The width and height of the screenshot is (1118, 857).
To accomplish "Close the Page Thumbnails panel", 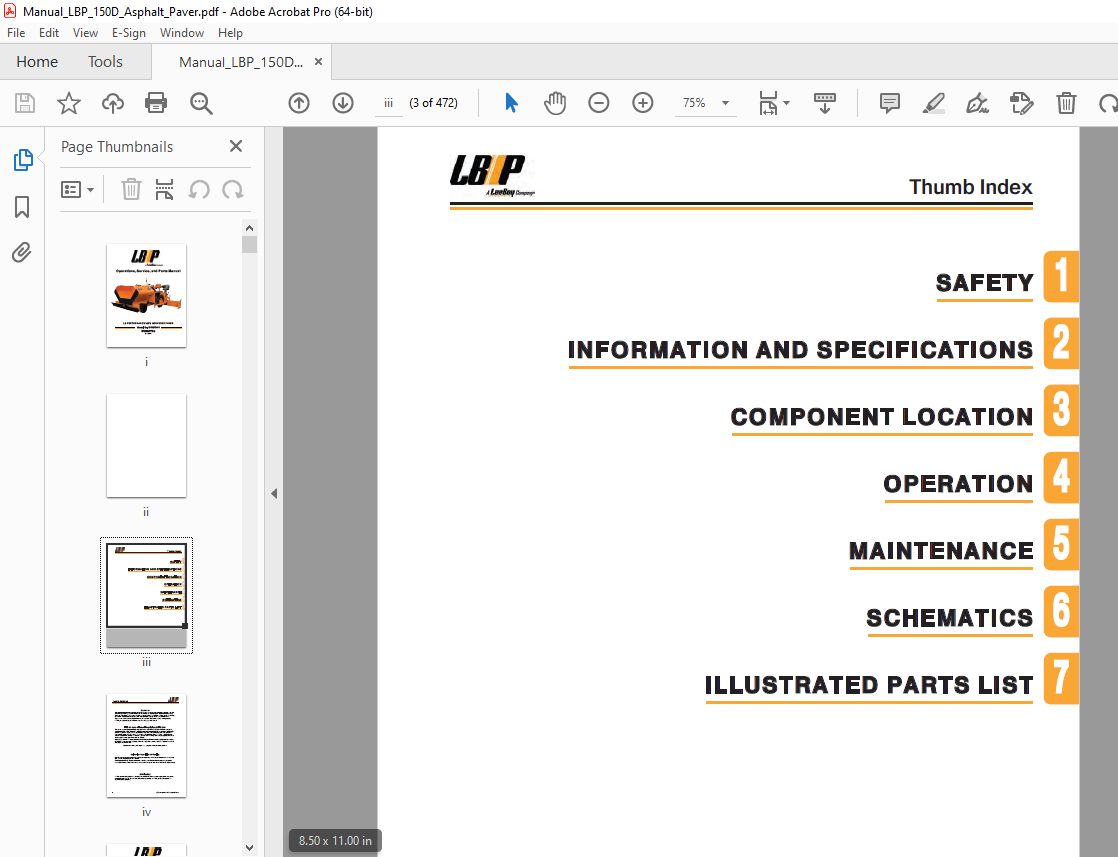I will pos(236,146).
